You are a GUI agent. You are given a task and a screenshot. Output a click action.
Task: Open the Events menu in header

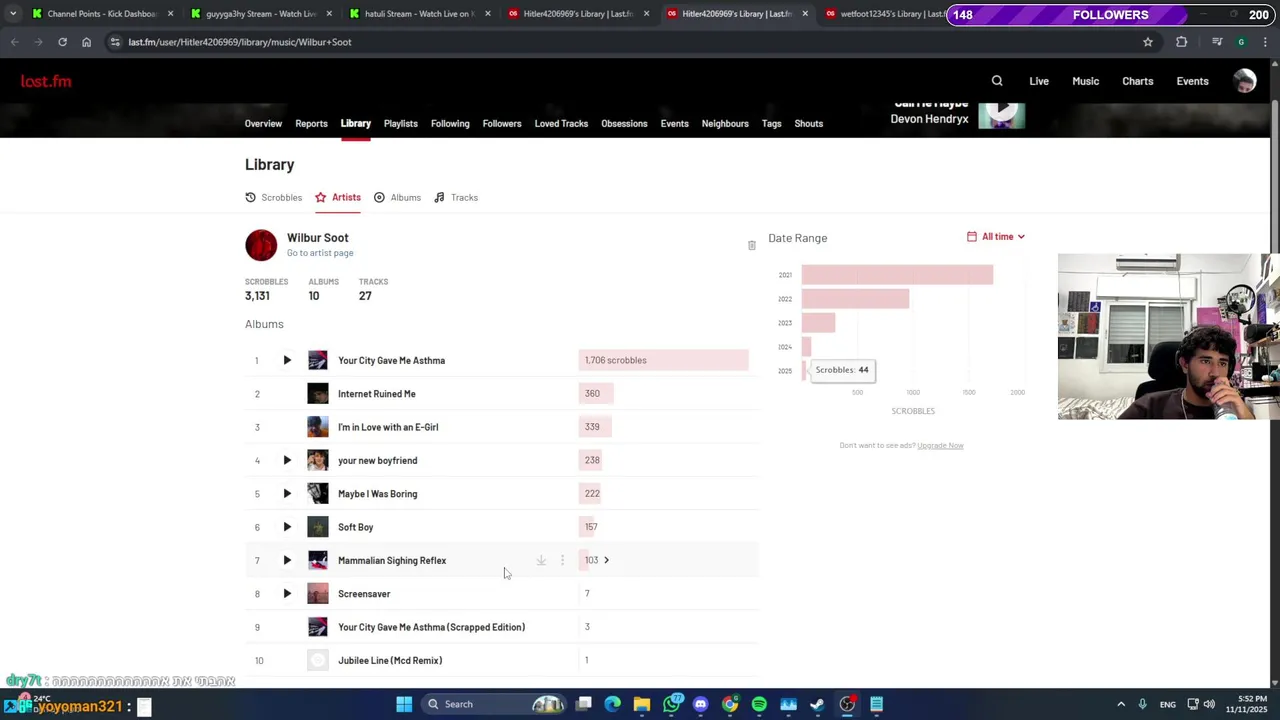[x=1192, y=81]
